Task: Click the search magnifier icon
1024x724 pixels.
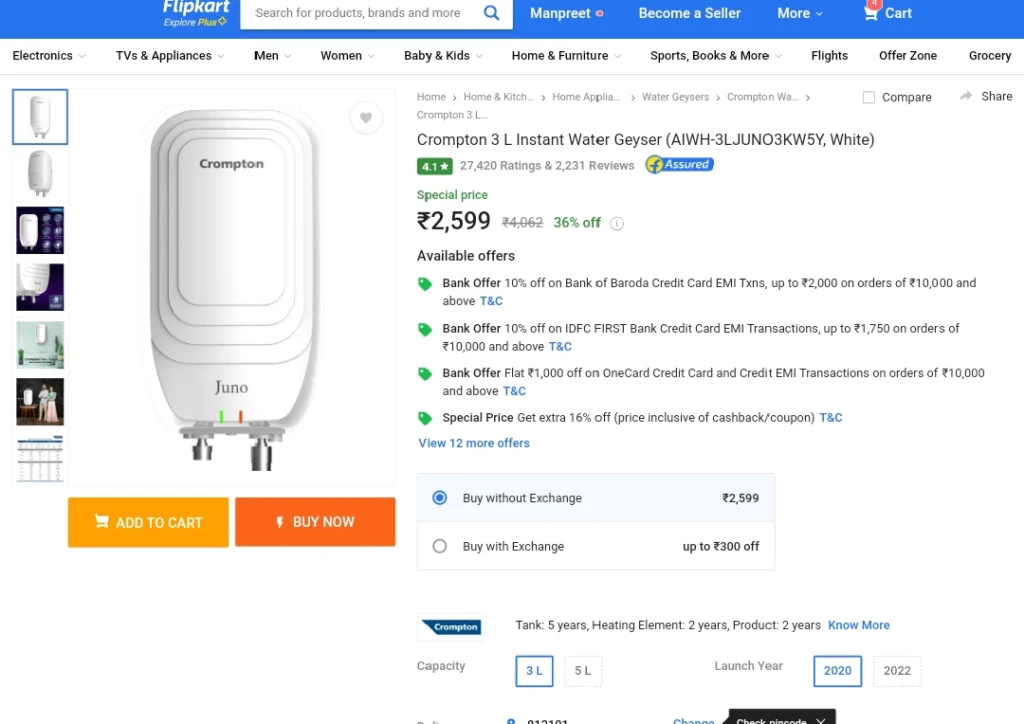Action: (x=491, y=12)
